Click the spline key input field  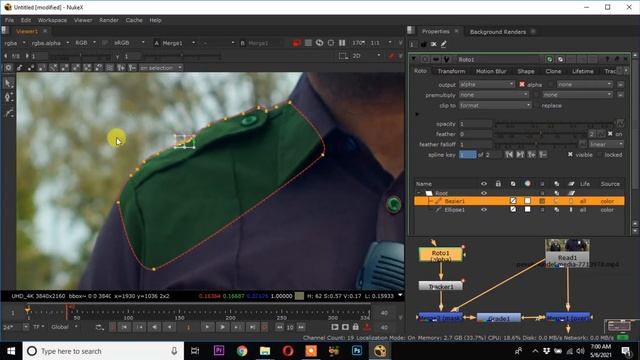[x=467, y=155]
